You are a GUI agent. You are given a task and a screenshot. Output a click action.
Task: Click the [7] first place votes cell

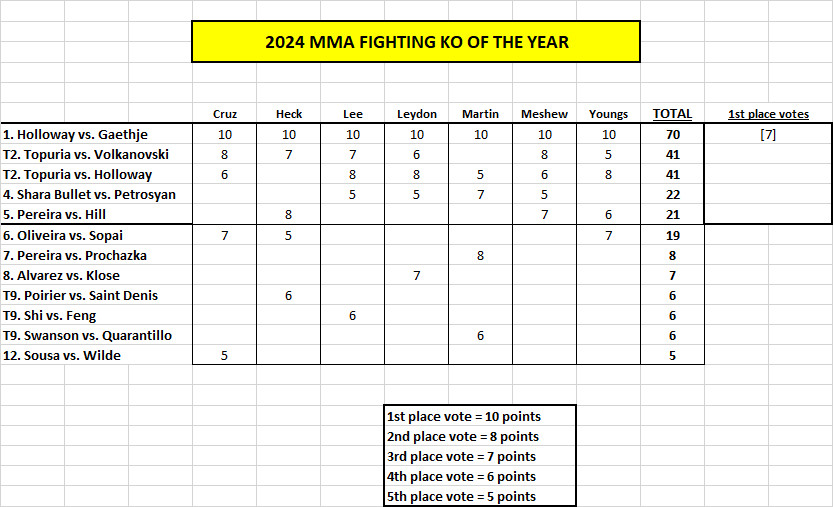(768, 134)
